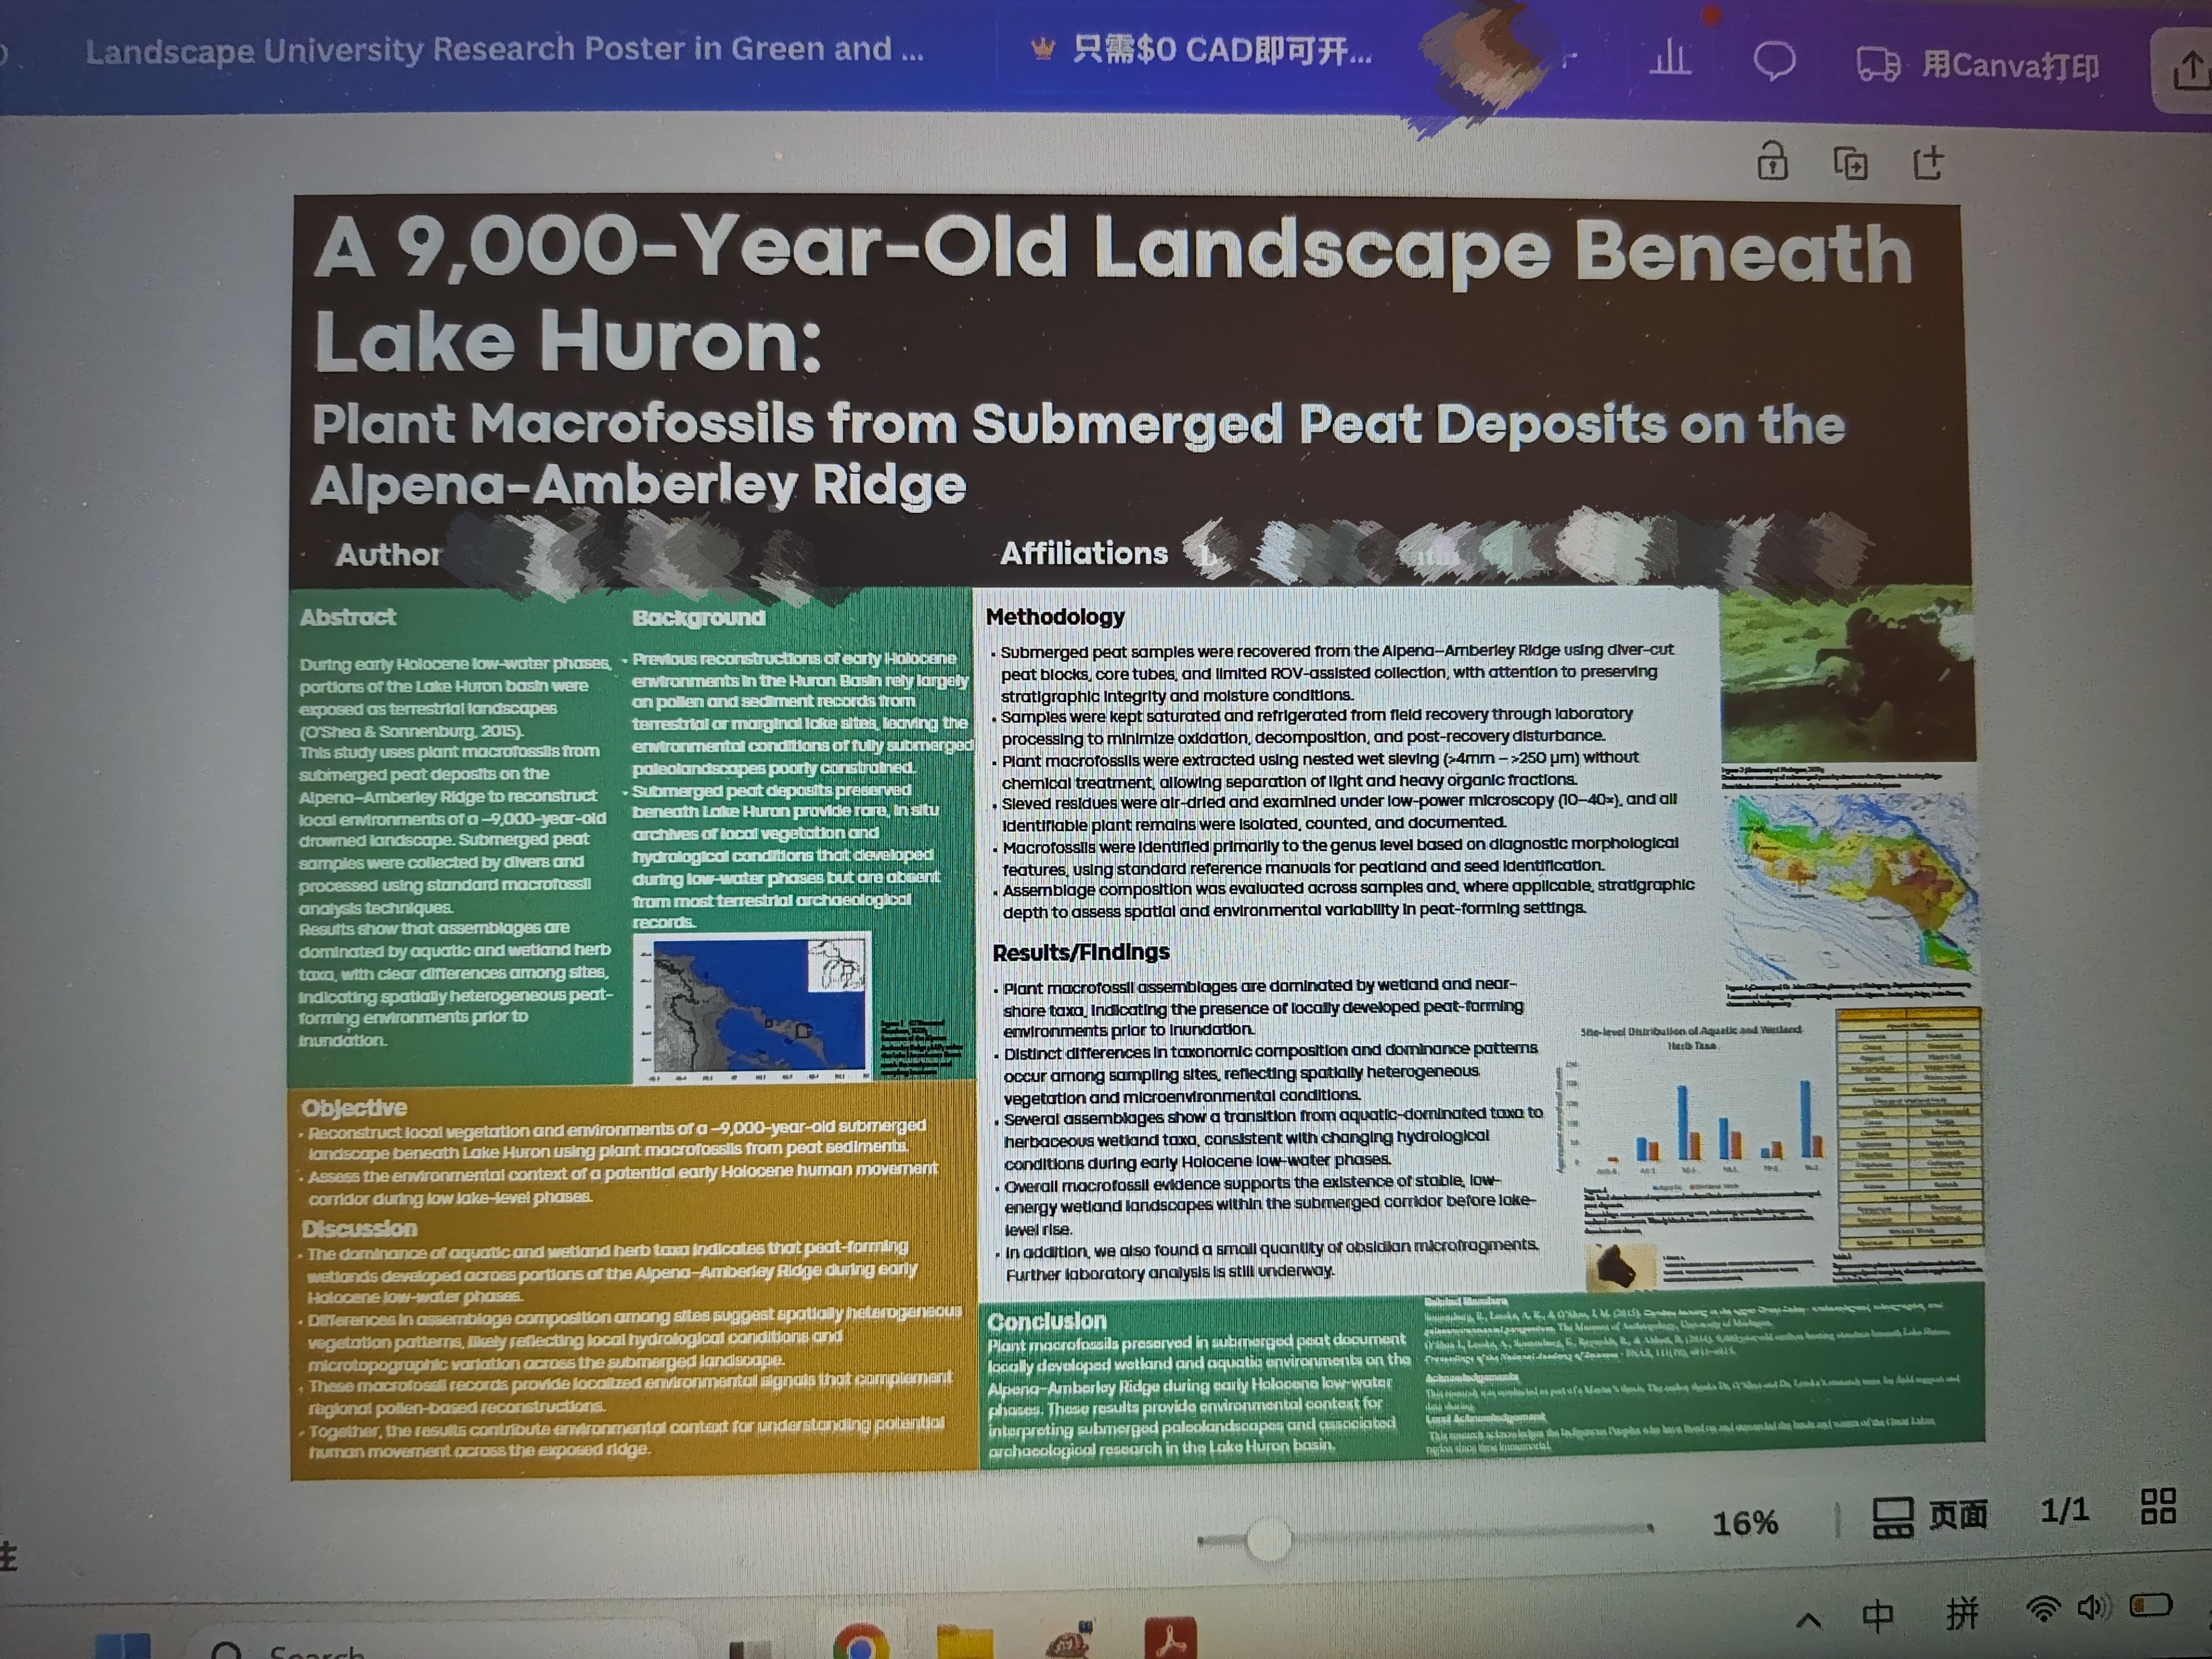Image resolution: width=2212 pixels, height=1659 pixels.
Task: Click the $0 CAD upgrade crown button
Action: click(x=1201, y=49)
